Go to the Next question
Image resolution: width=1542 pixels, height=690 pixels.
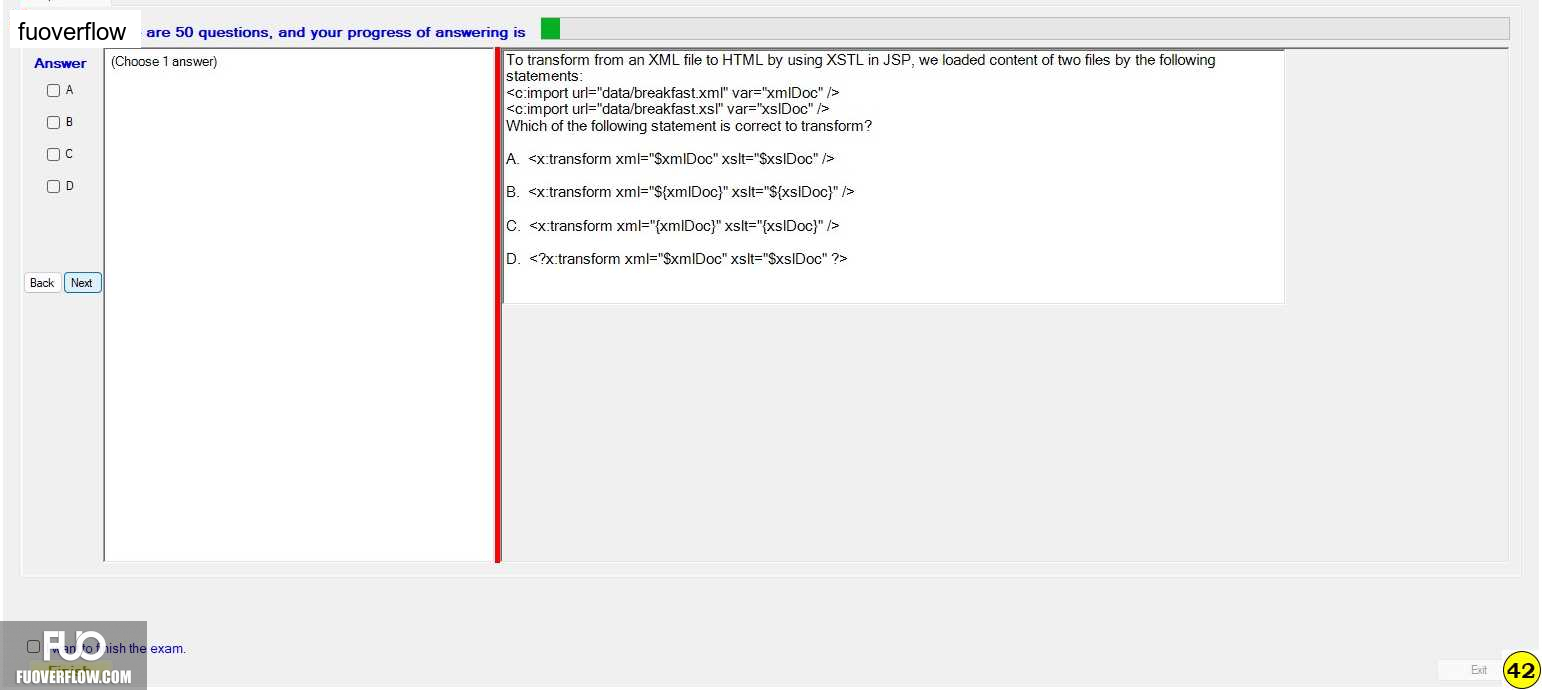82,283
